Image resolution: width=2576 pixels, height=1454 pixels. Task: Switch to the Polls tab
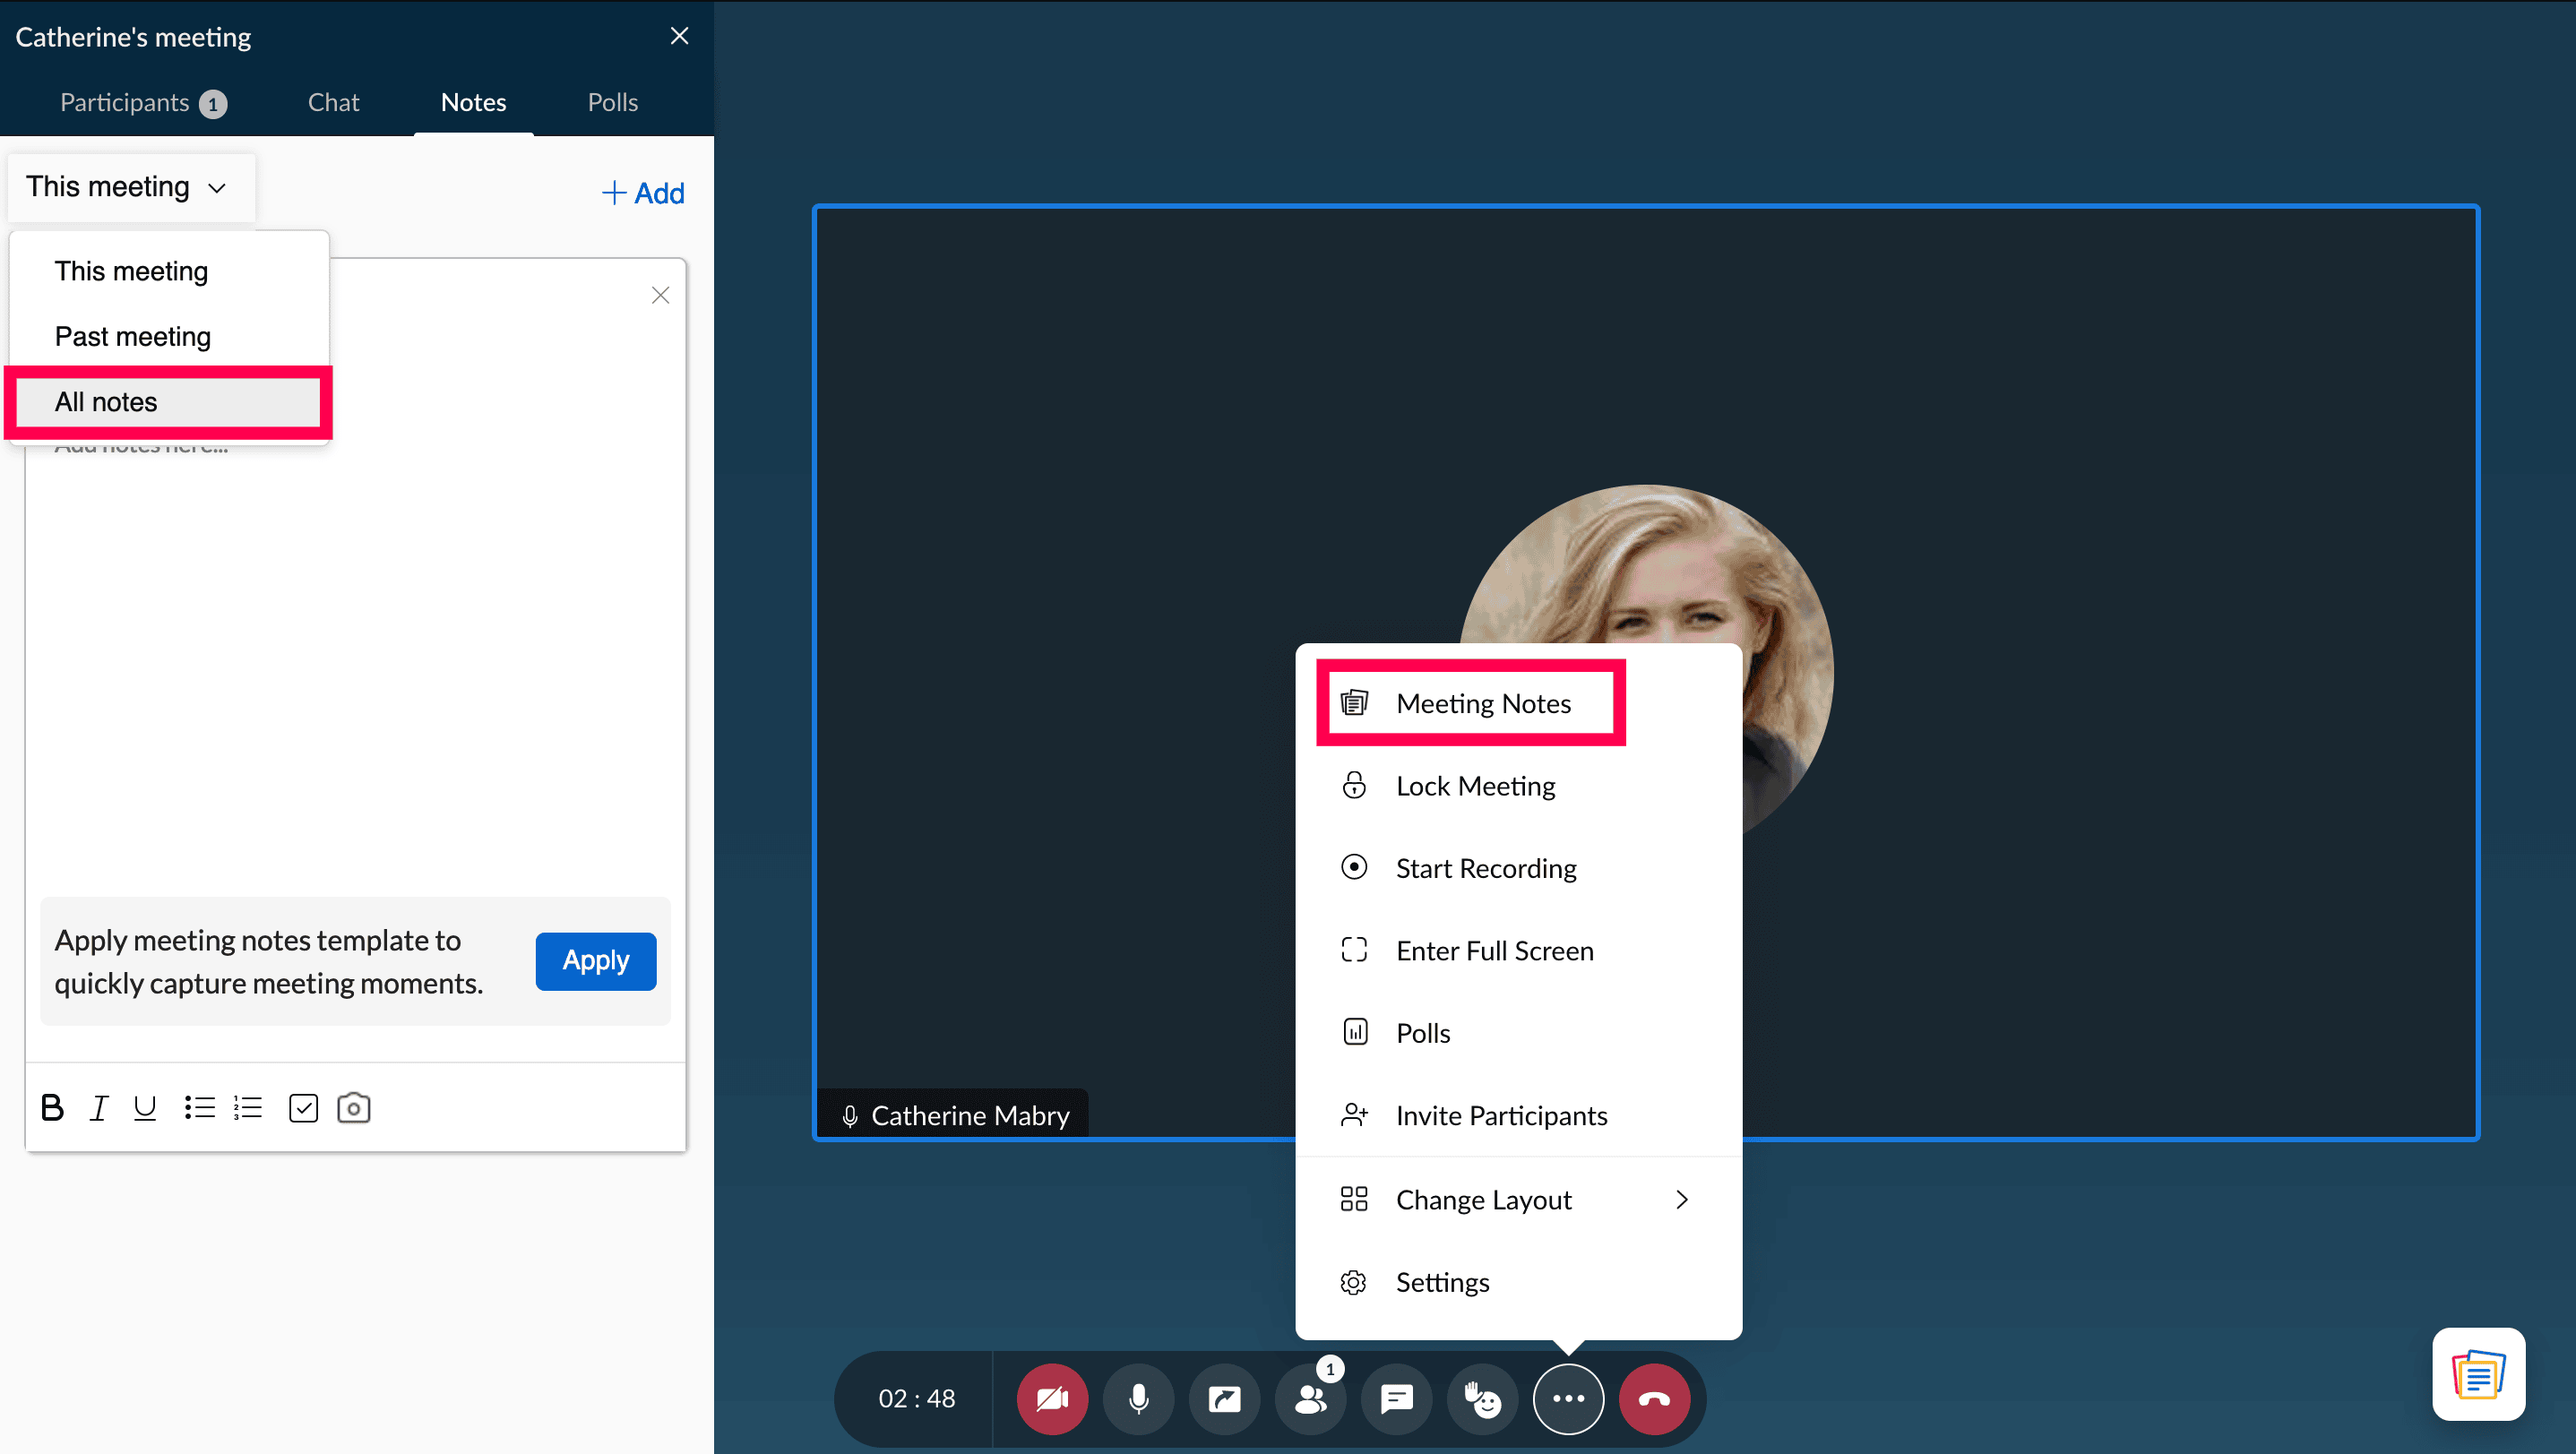(612, 102)
